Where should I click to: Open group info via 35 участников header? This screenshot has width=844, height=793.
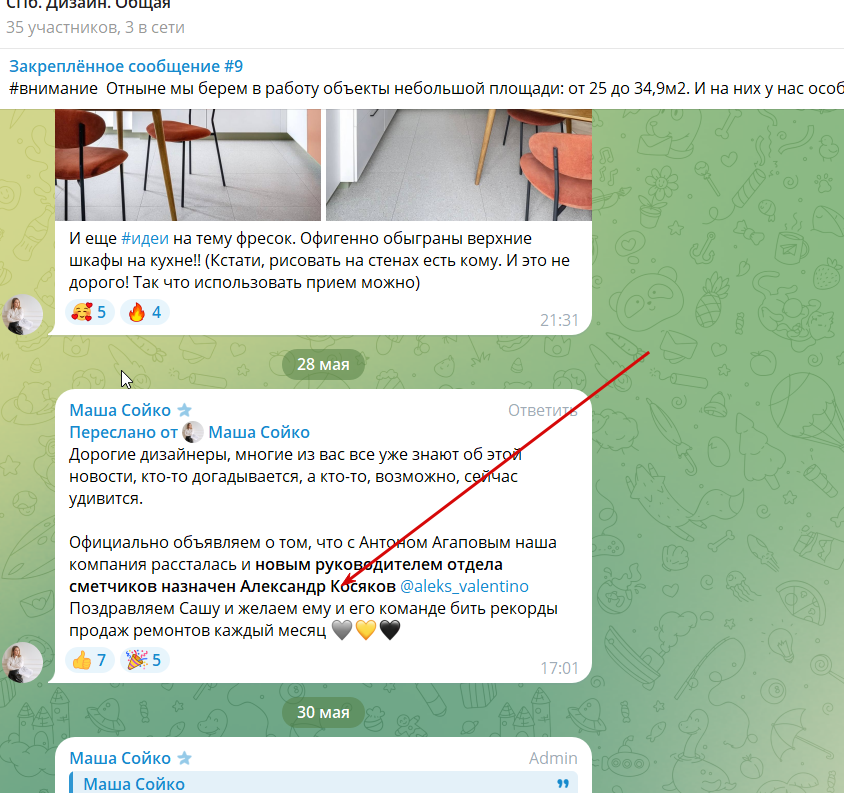pos(95,27)
